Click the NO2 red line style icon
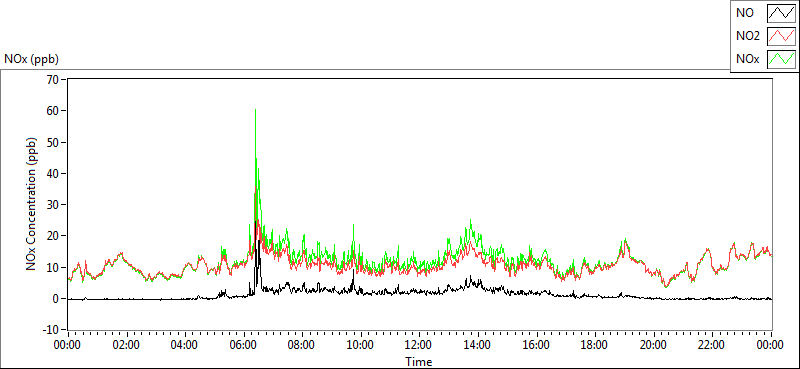The image size is (800, 369). 781,36
